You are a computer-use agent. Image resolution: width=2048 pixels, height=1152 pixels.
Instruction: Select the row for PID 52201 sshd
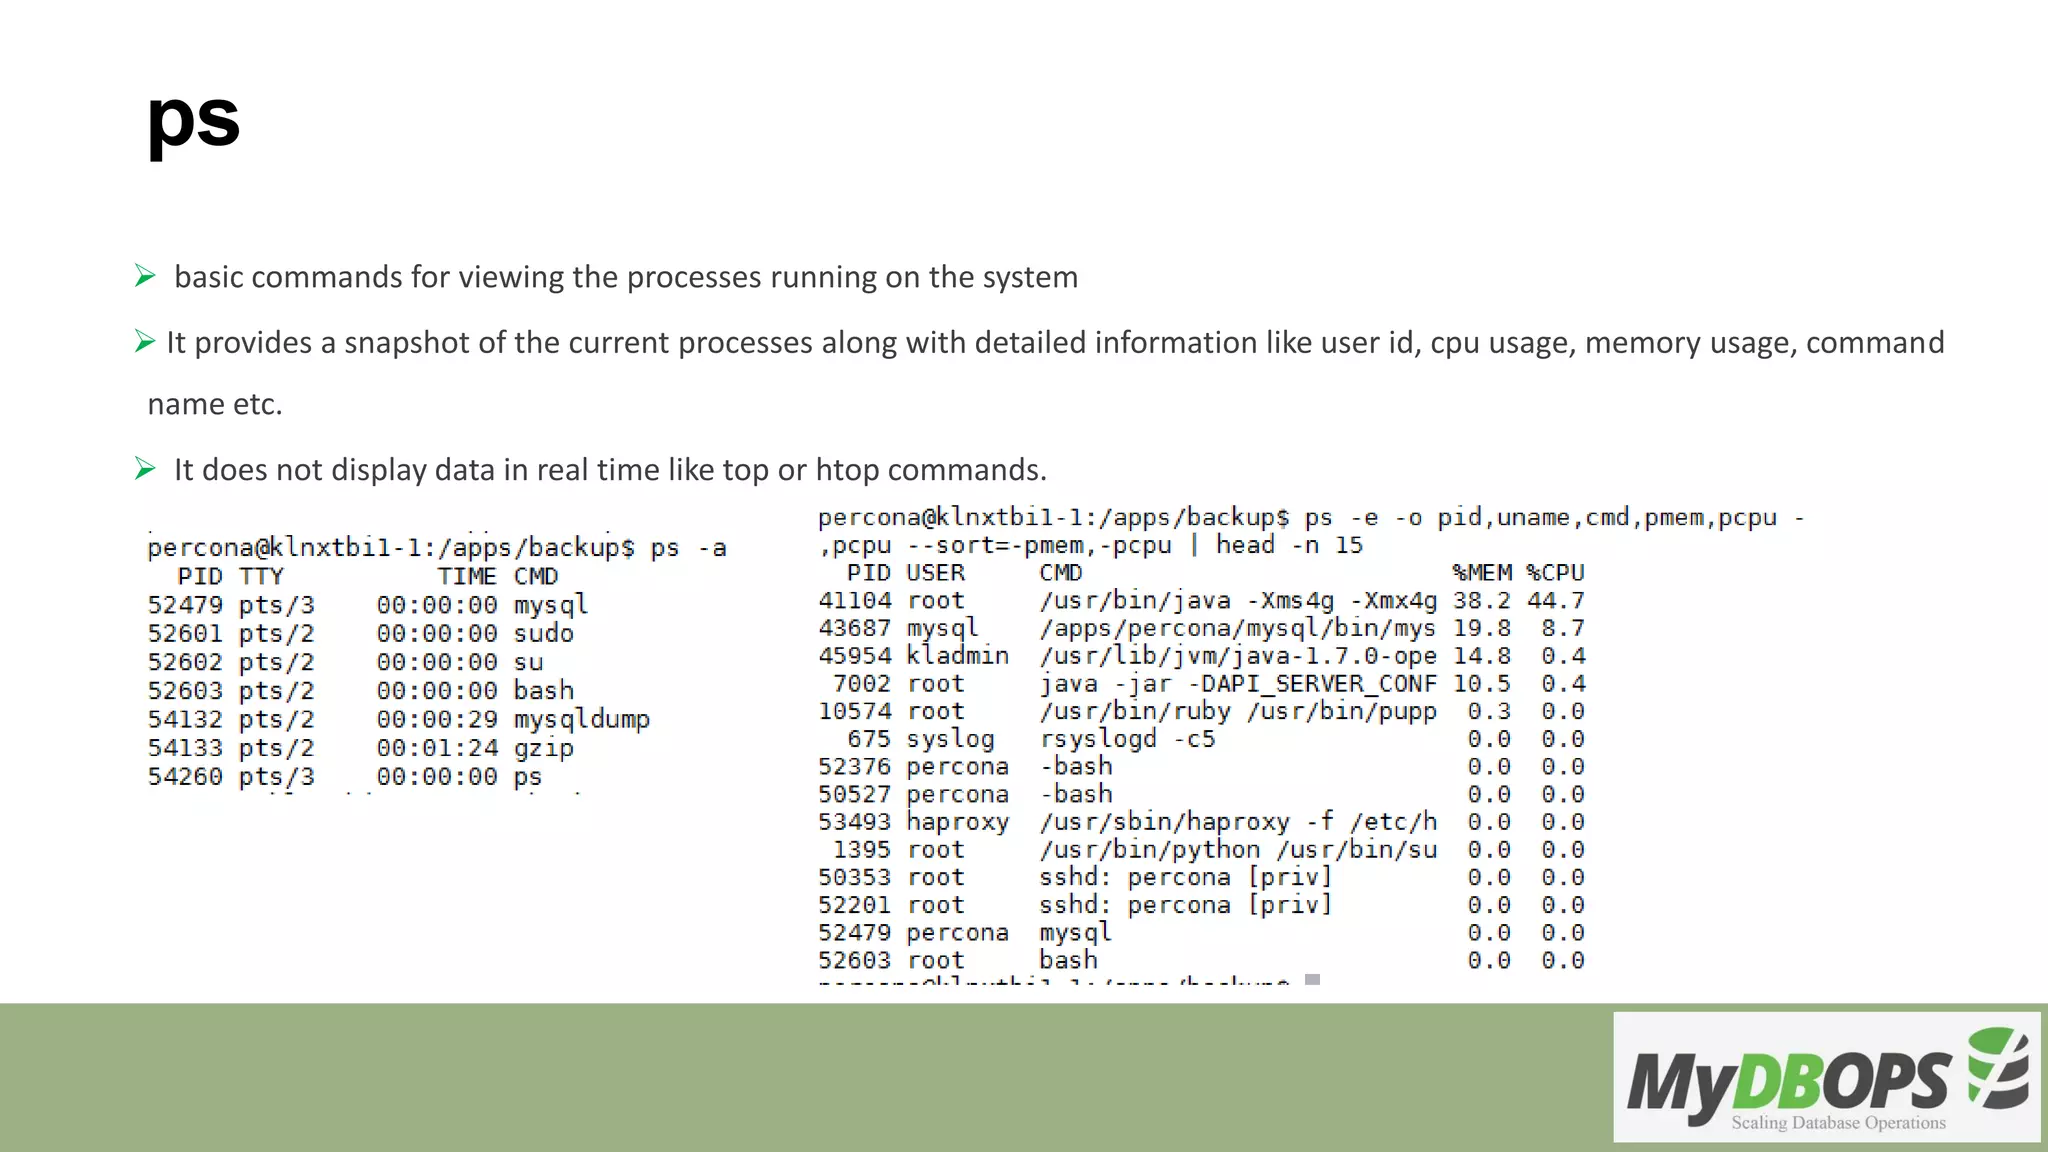pyautogui.click(x=1201, y=905)
